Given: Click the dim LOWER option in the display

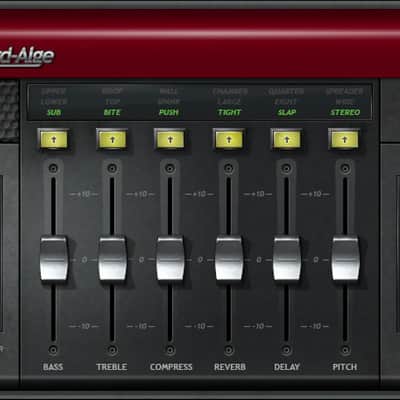Looking at the screenshot, I should click(54, 101).
